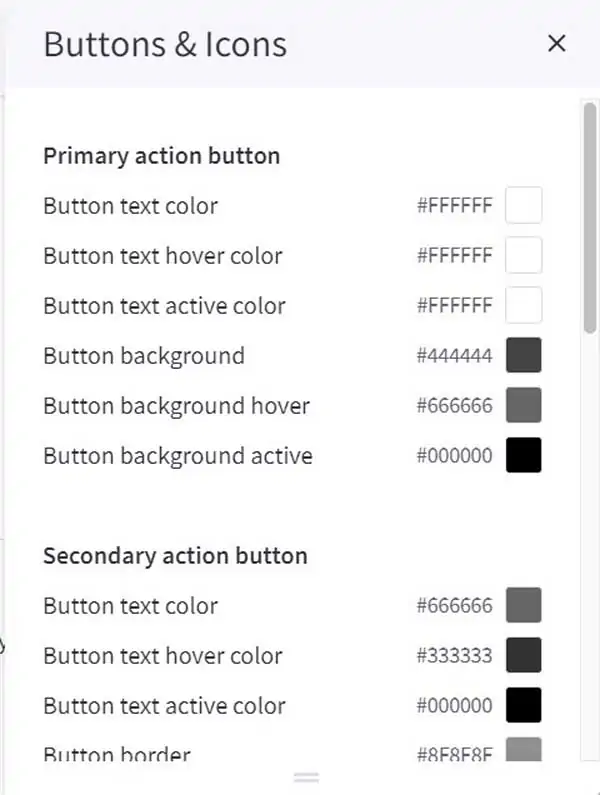Click the Button background hover swatch
600x795 pixels.
click(523, 405)
